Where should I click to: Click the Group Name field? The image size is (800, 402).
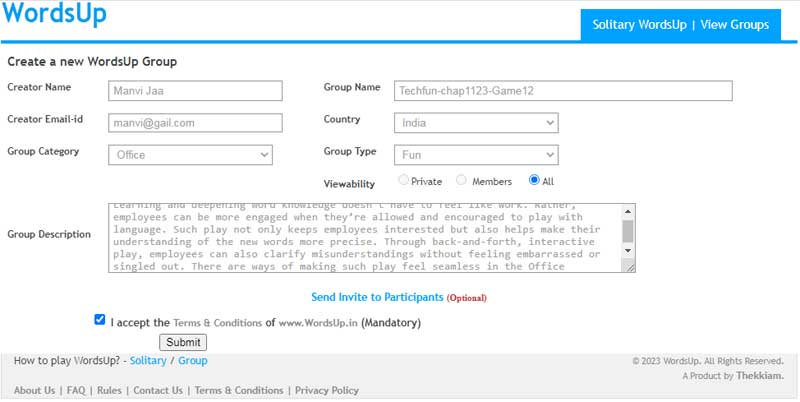563,91
